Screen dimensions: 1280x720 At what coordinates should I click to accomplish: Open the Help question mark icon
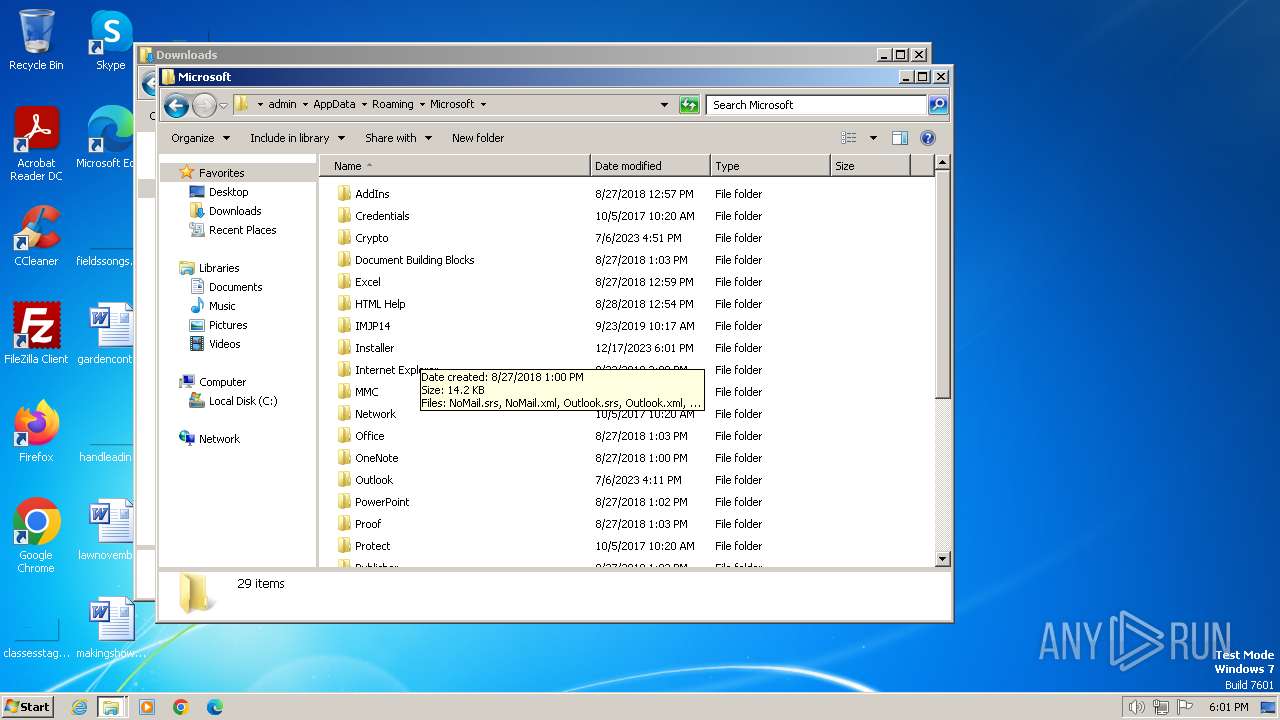pyautogui.click(x=927, y=138)
